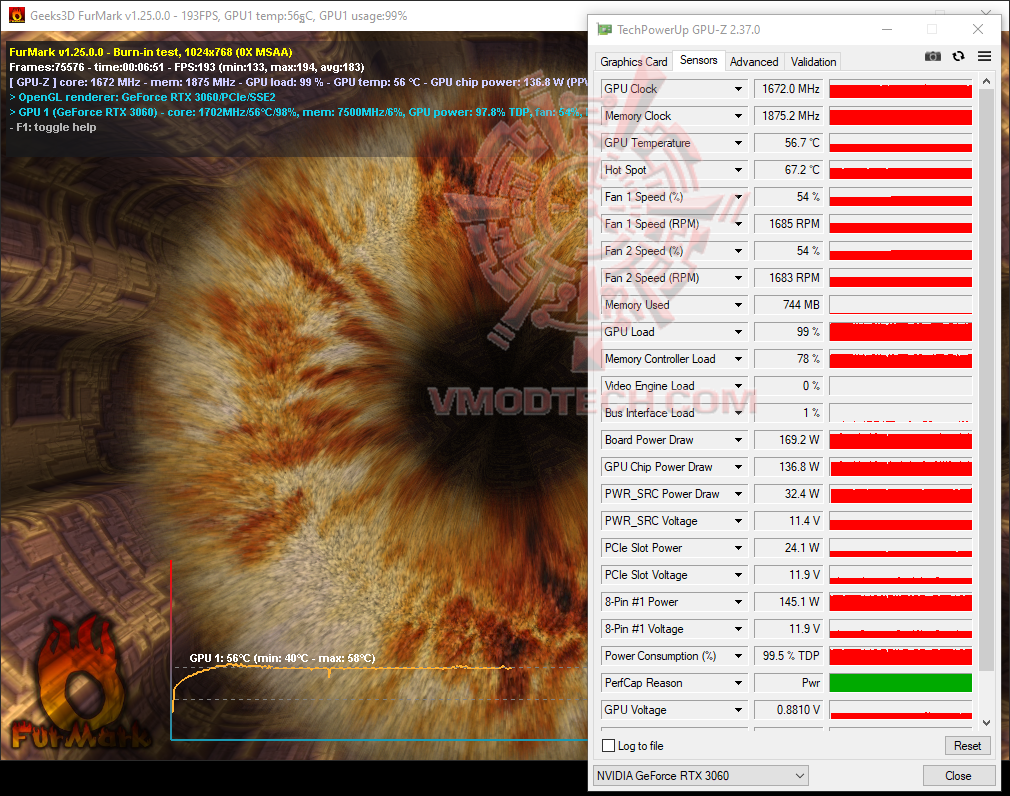
Task: Click the Fan 1 Speed value 1685 RPM
Action: 790,224
